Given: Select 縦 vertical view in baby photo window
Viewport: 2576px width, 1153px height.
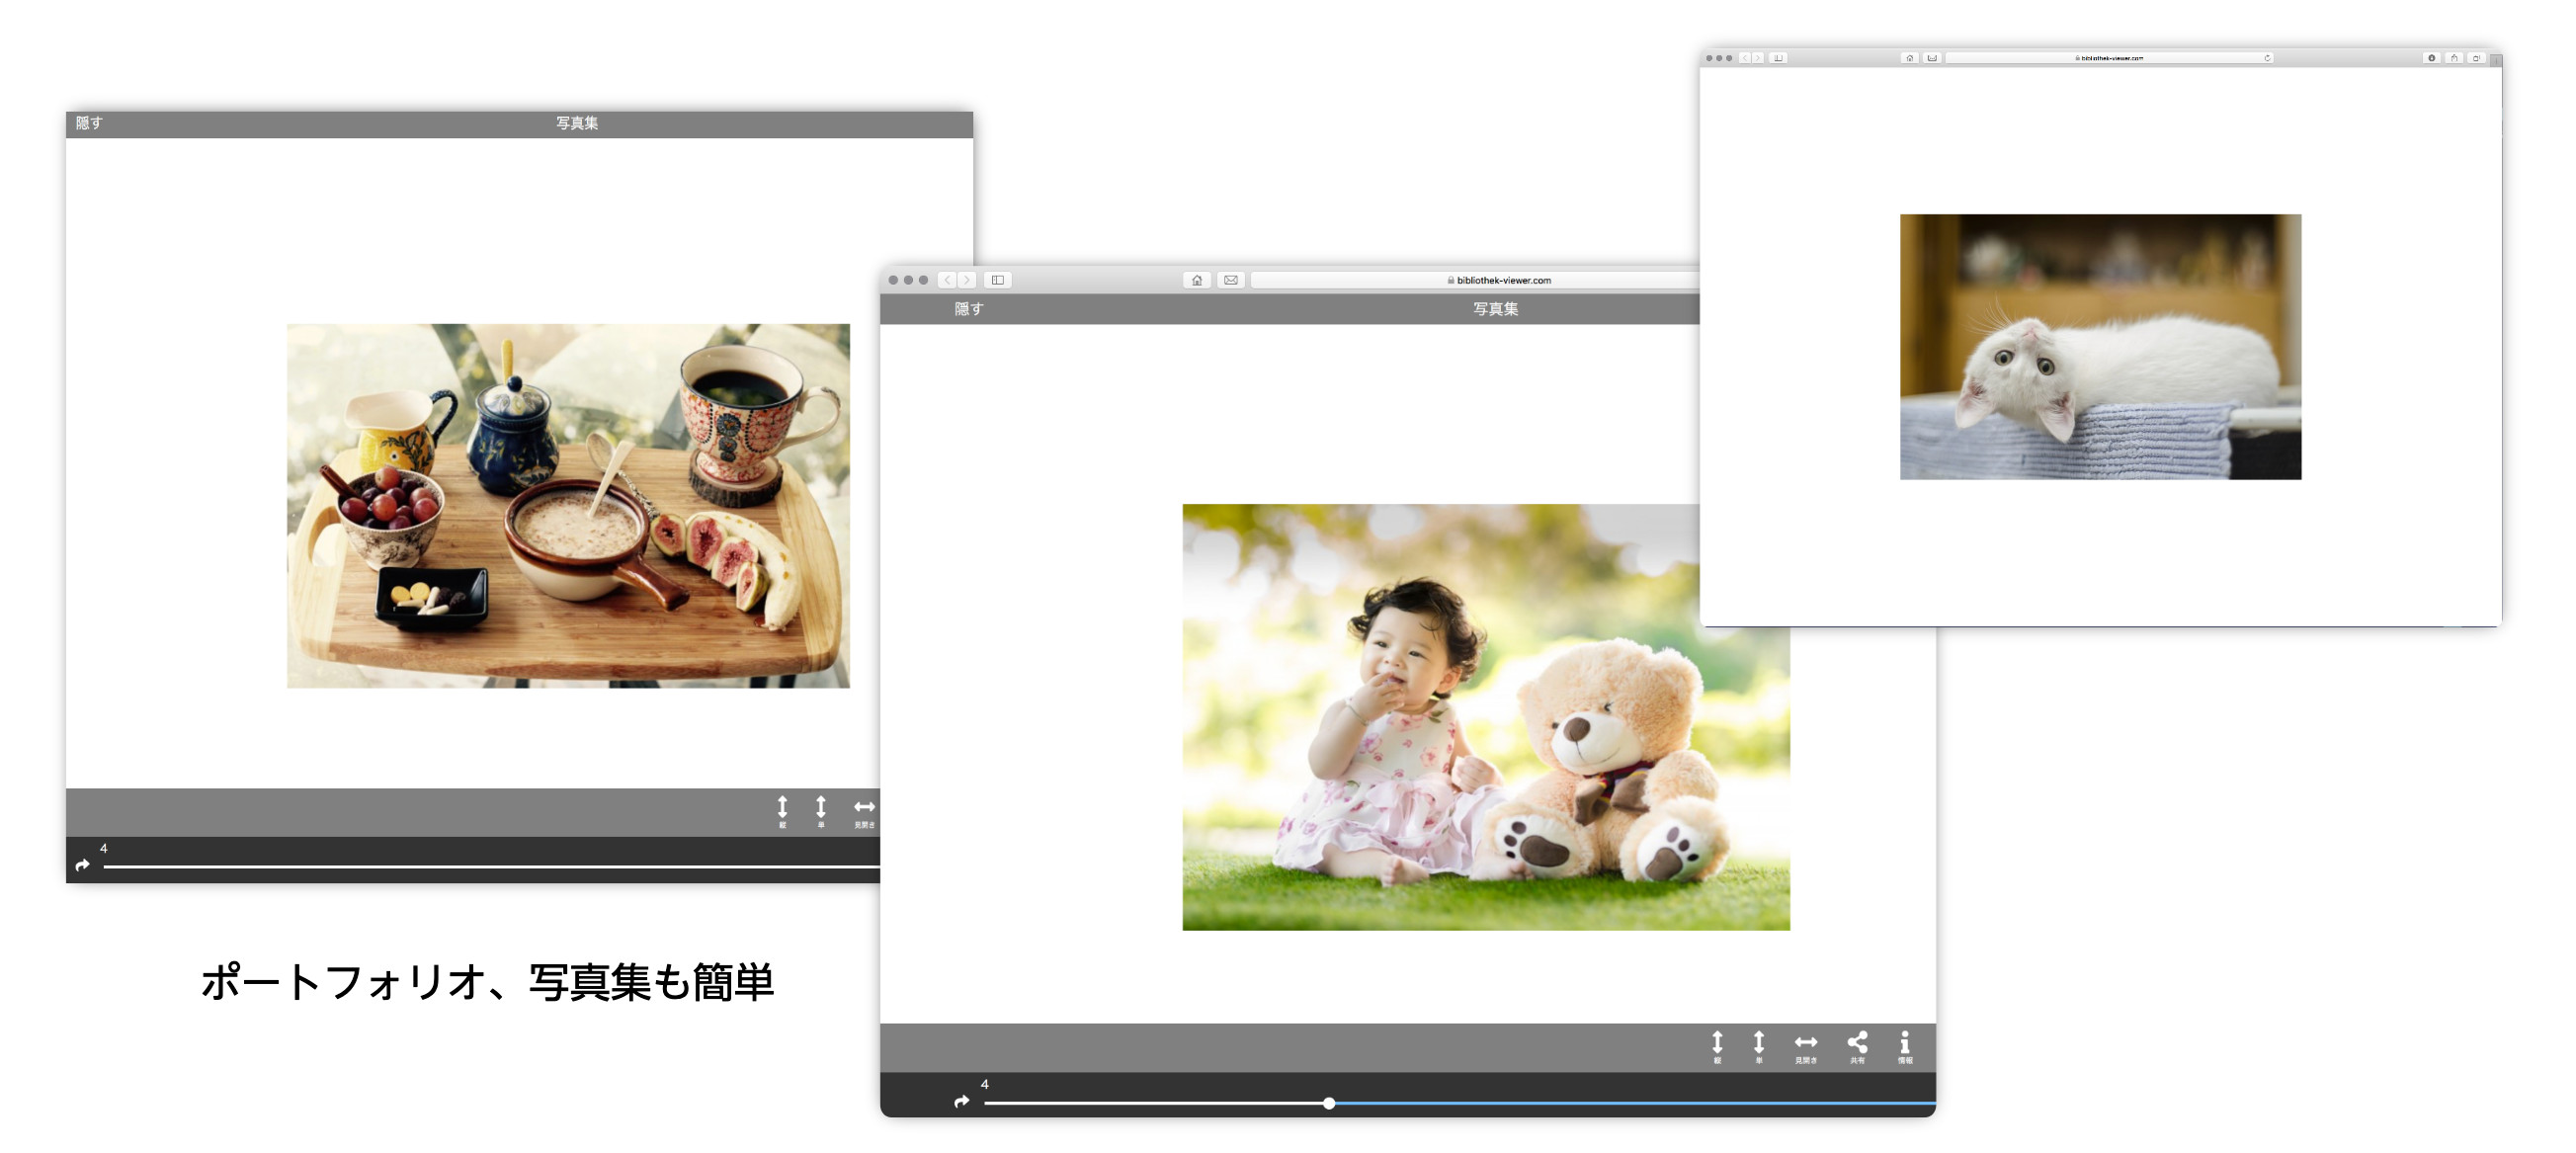Looking at the screenshot, I should [x=1717, y=1045].
